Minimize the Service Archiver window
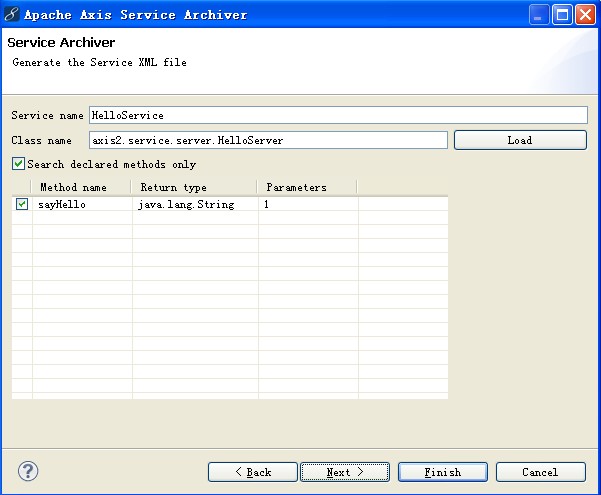This screenshot has height=495, width=601. (539, 15)
